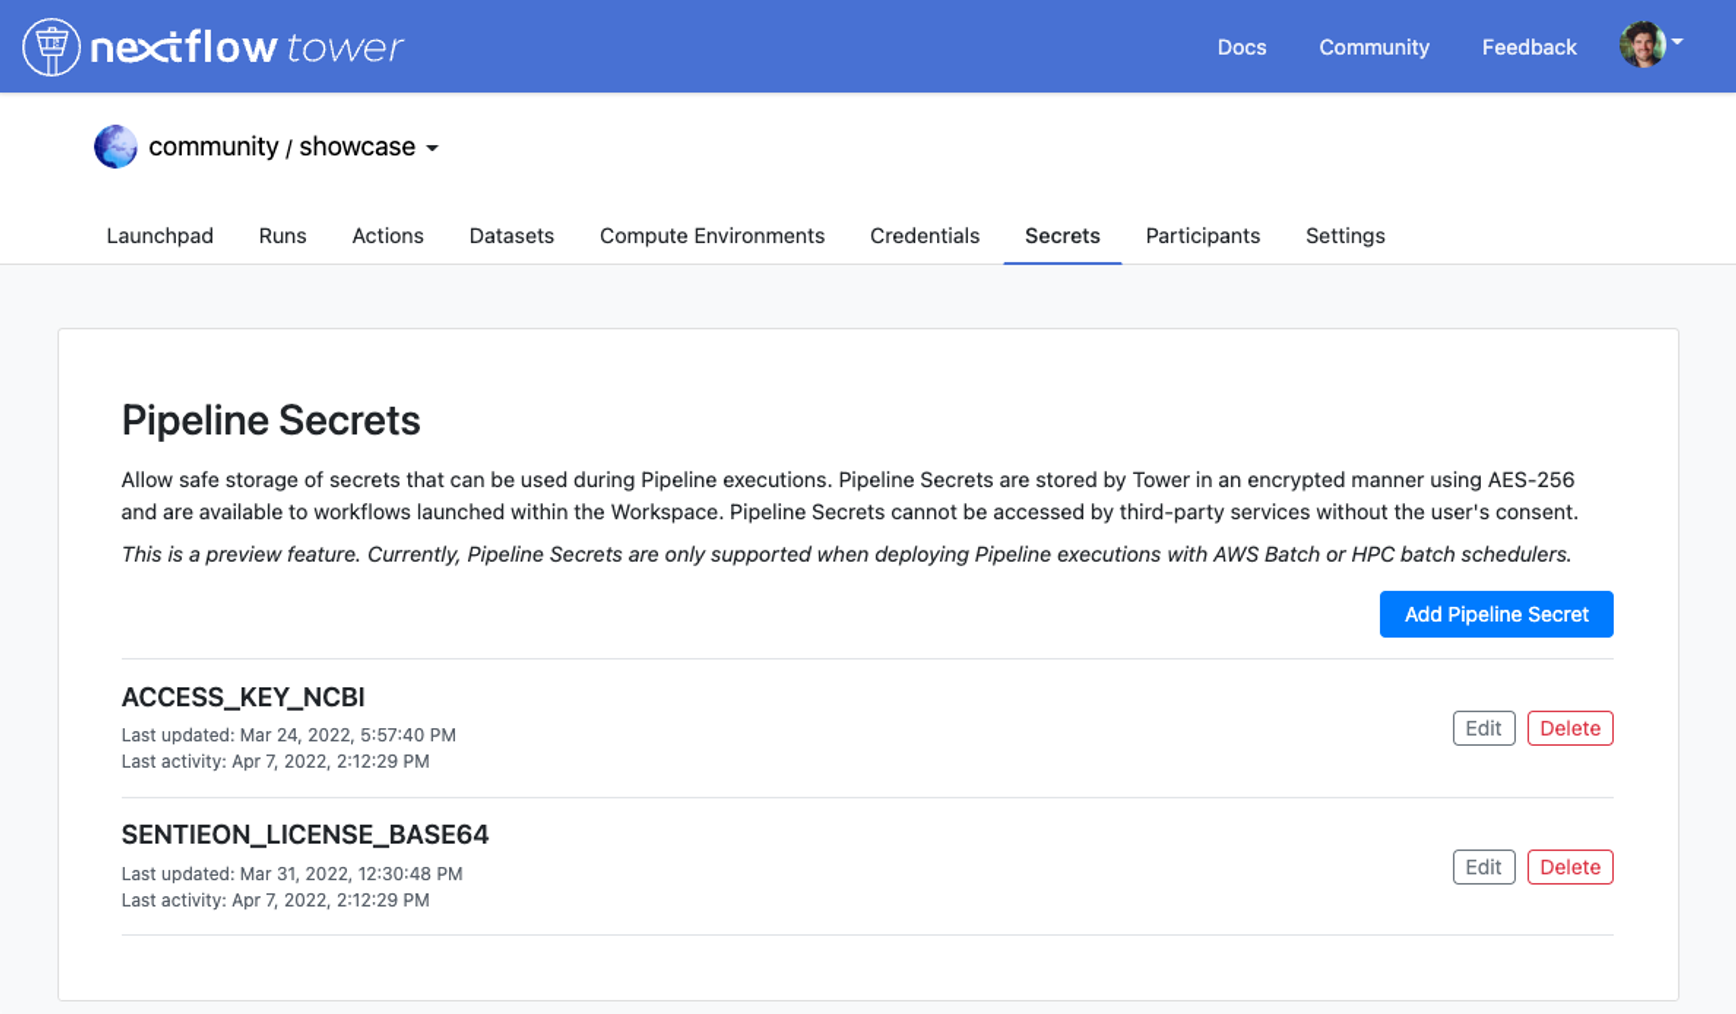Click the community workspace globe icon
Viewport: 1736px width, 1014px height.
[115, 147]
